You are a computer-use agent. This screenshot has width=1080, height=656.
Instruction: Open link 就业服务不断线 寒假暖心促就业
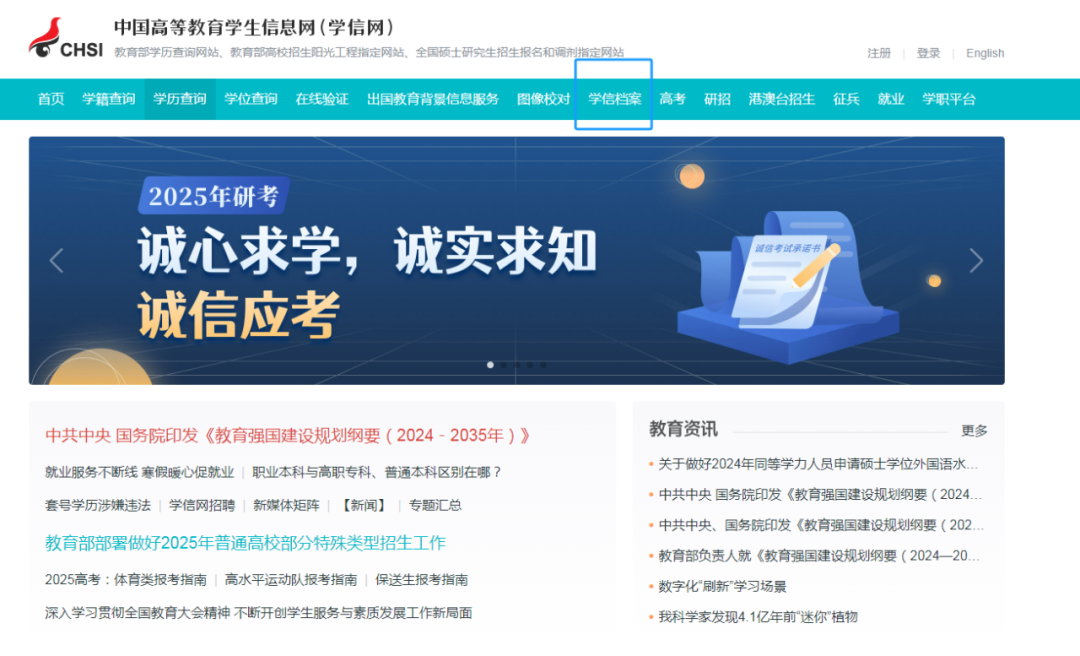tap(139, 472)
